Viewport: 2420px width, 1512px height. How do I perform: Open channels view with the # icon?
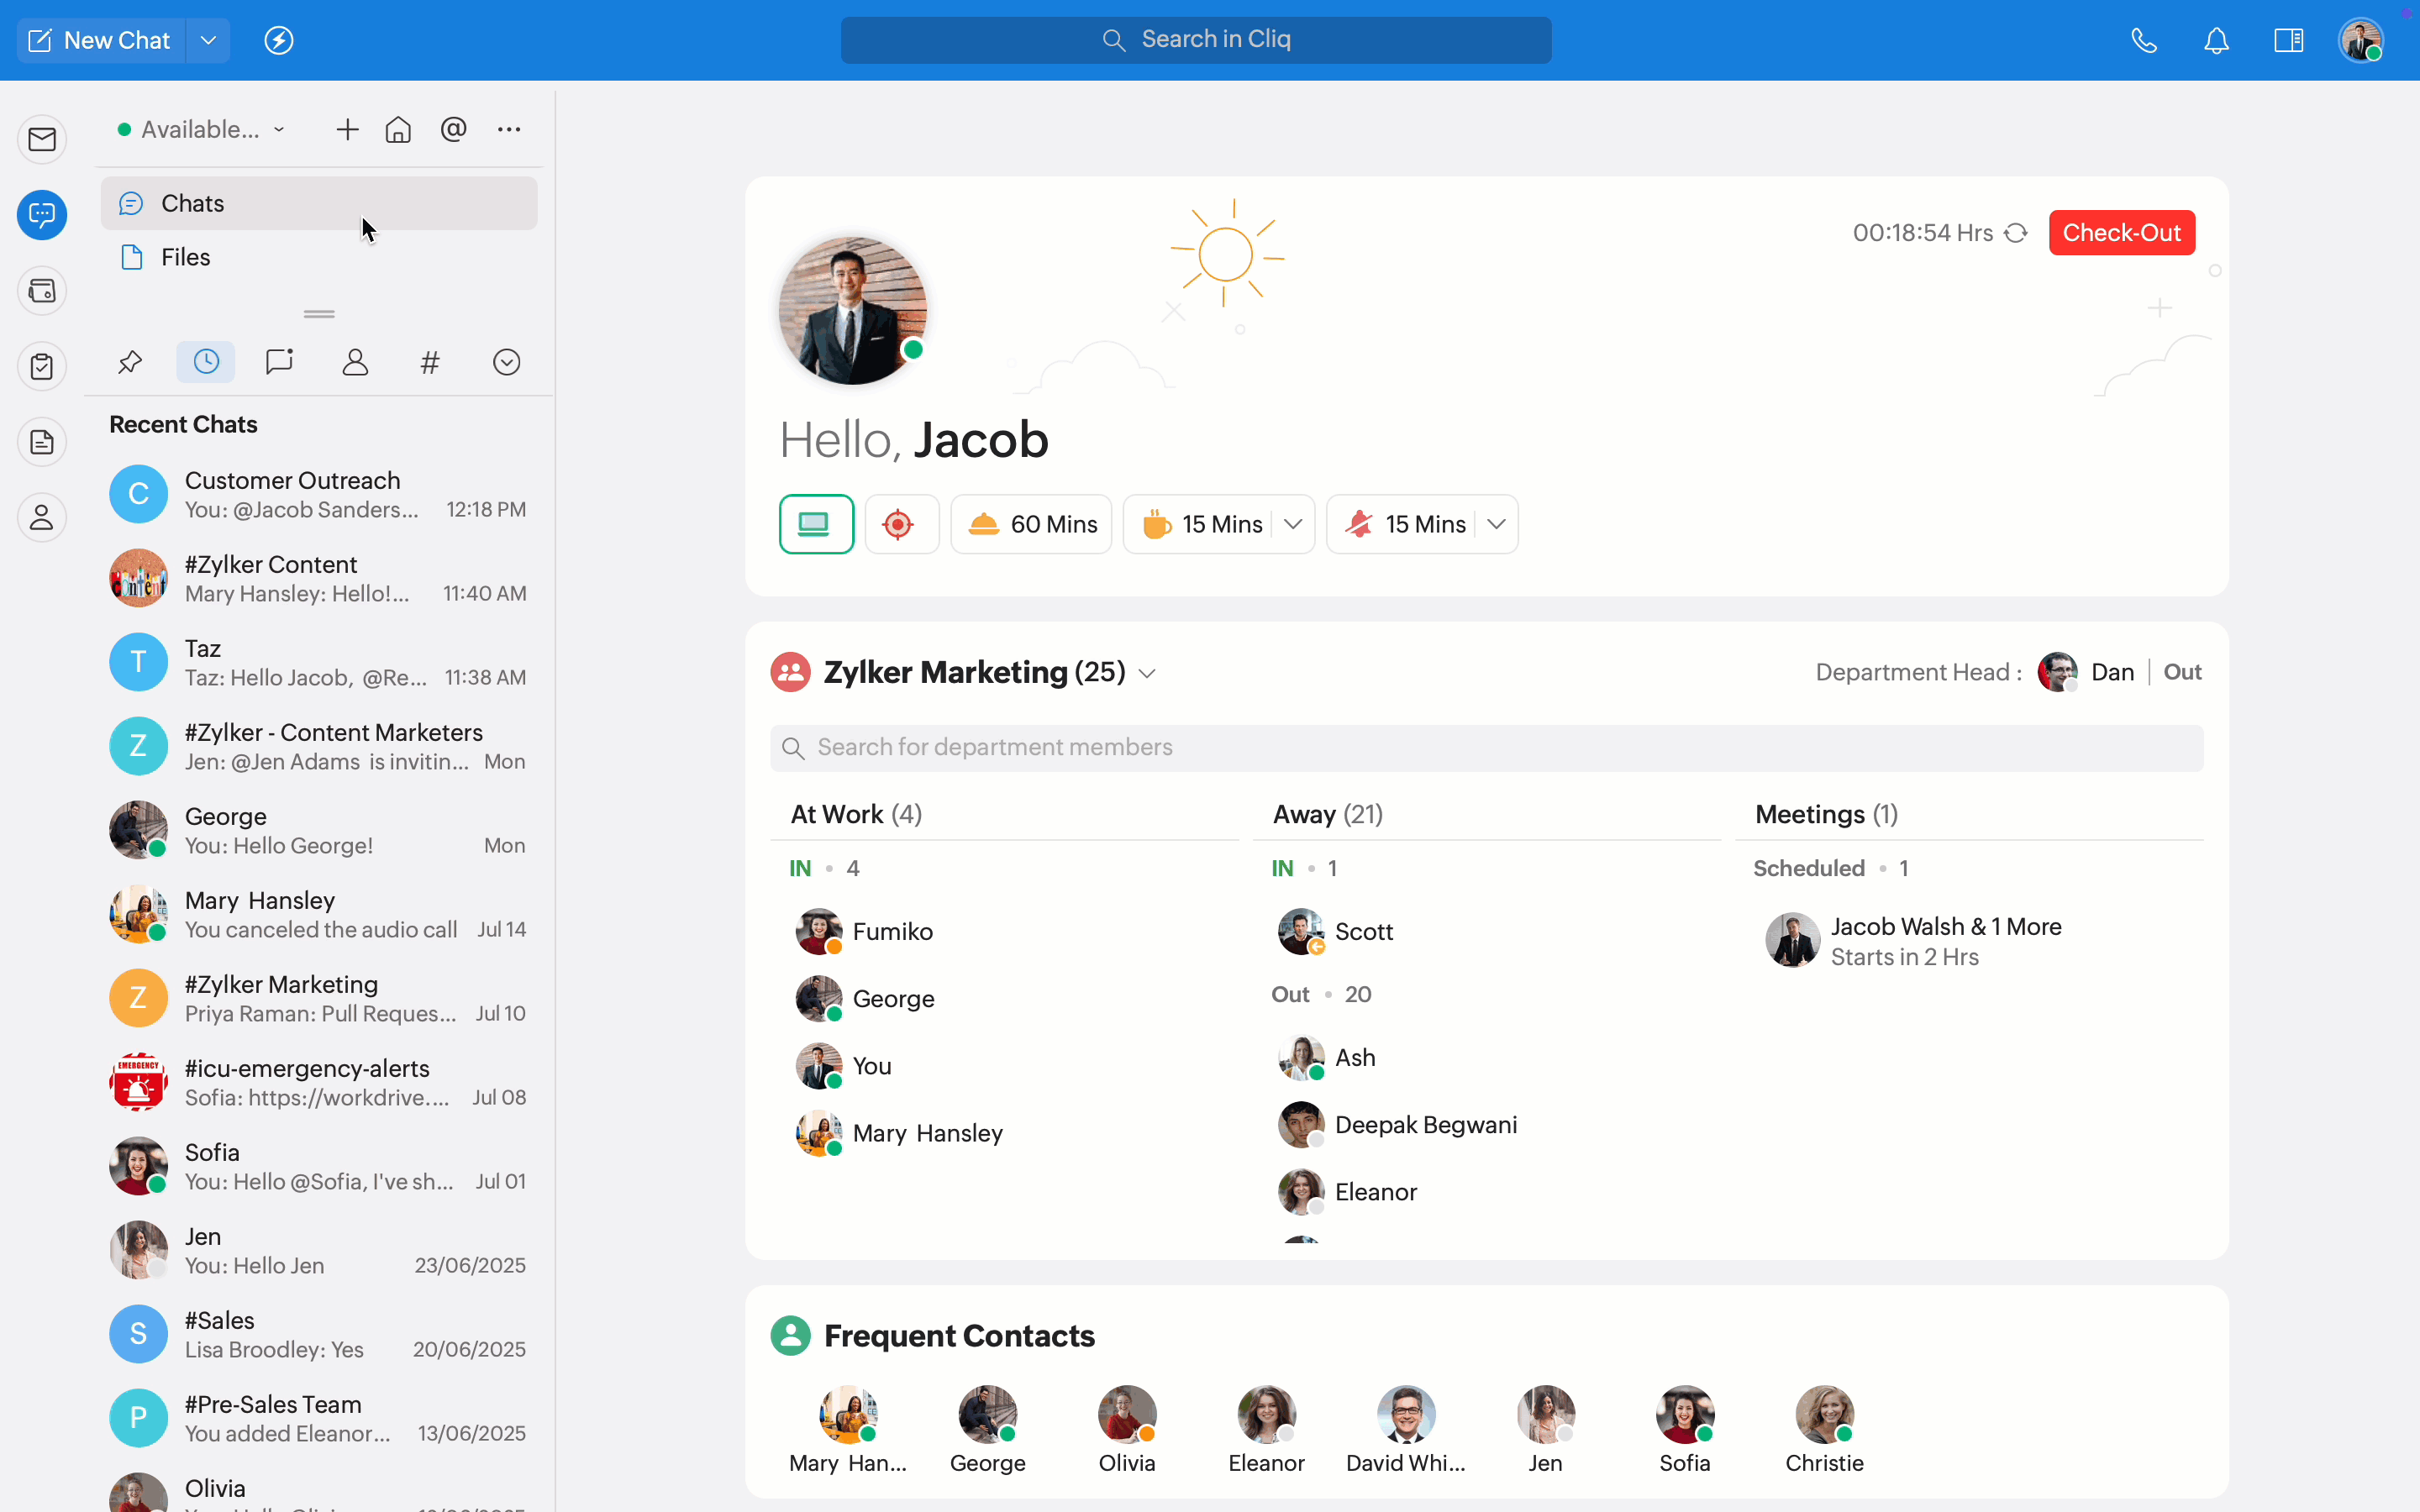(x=430, y=362)
